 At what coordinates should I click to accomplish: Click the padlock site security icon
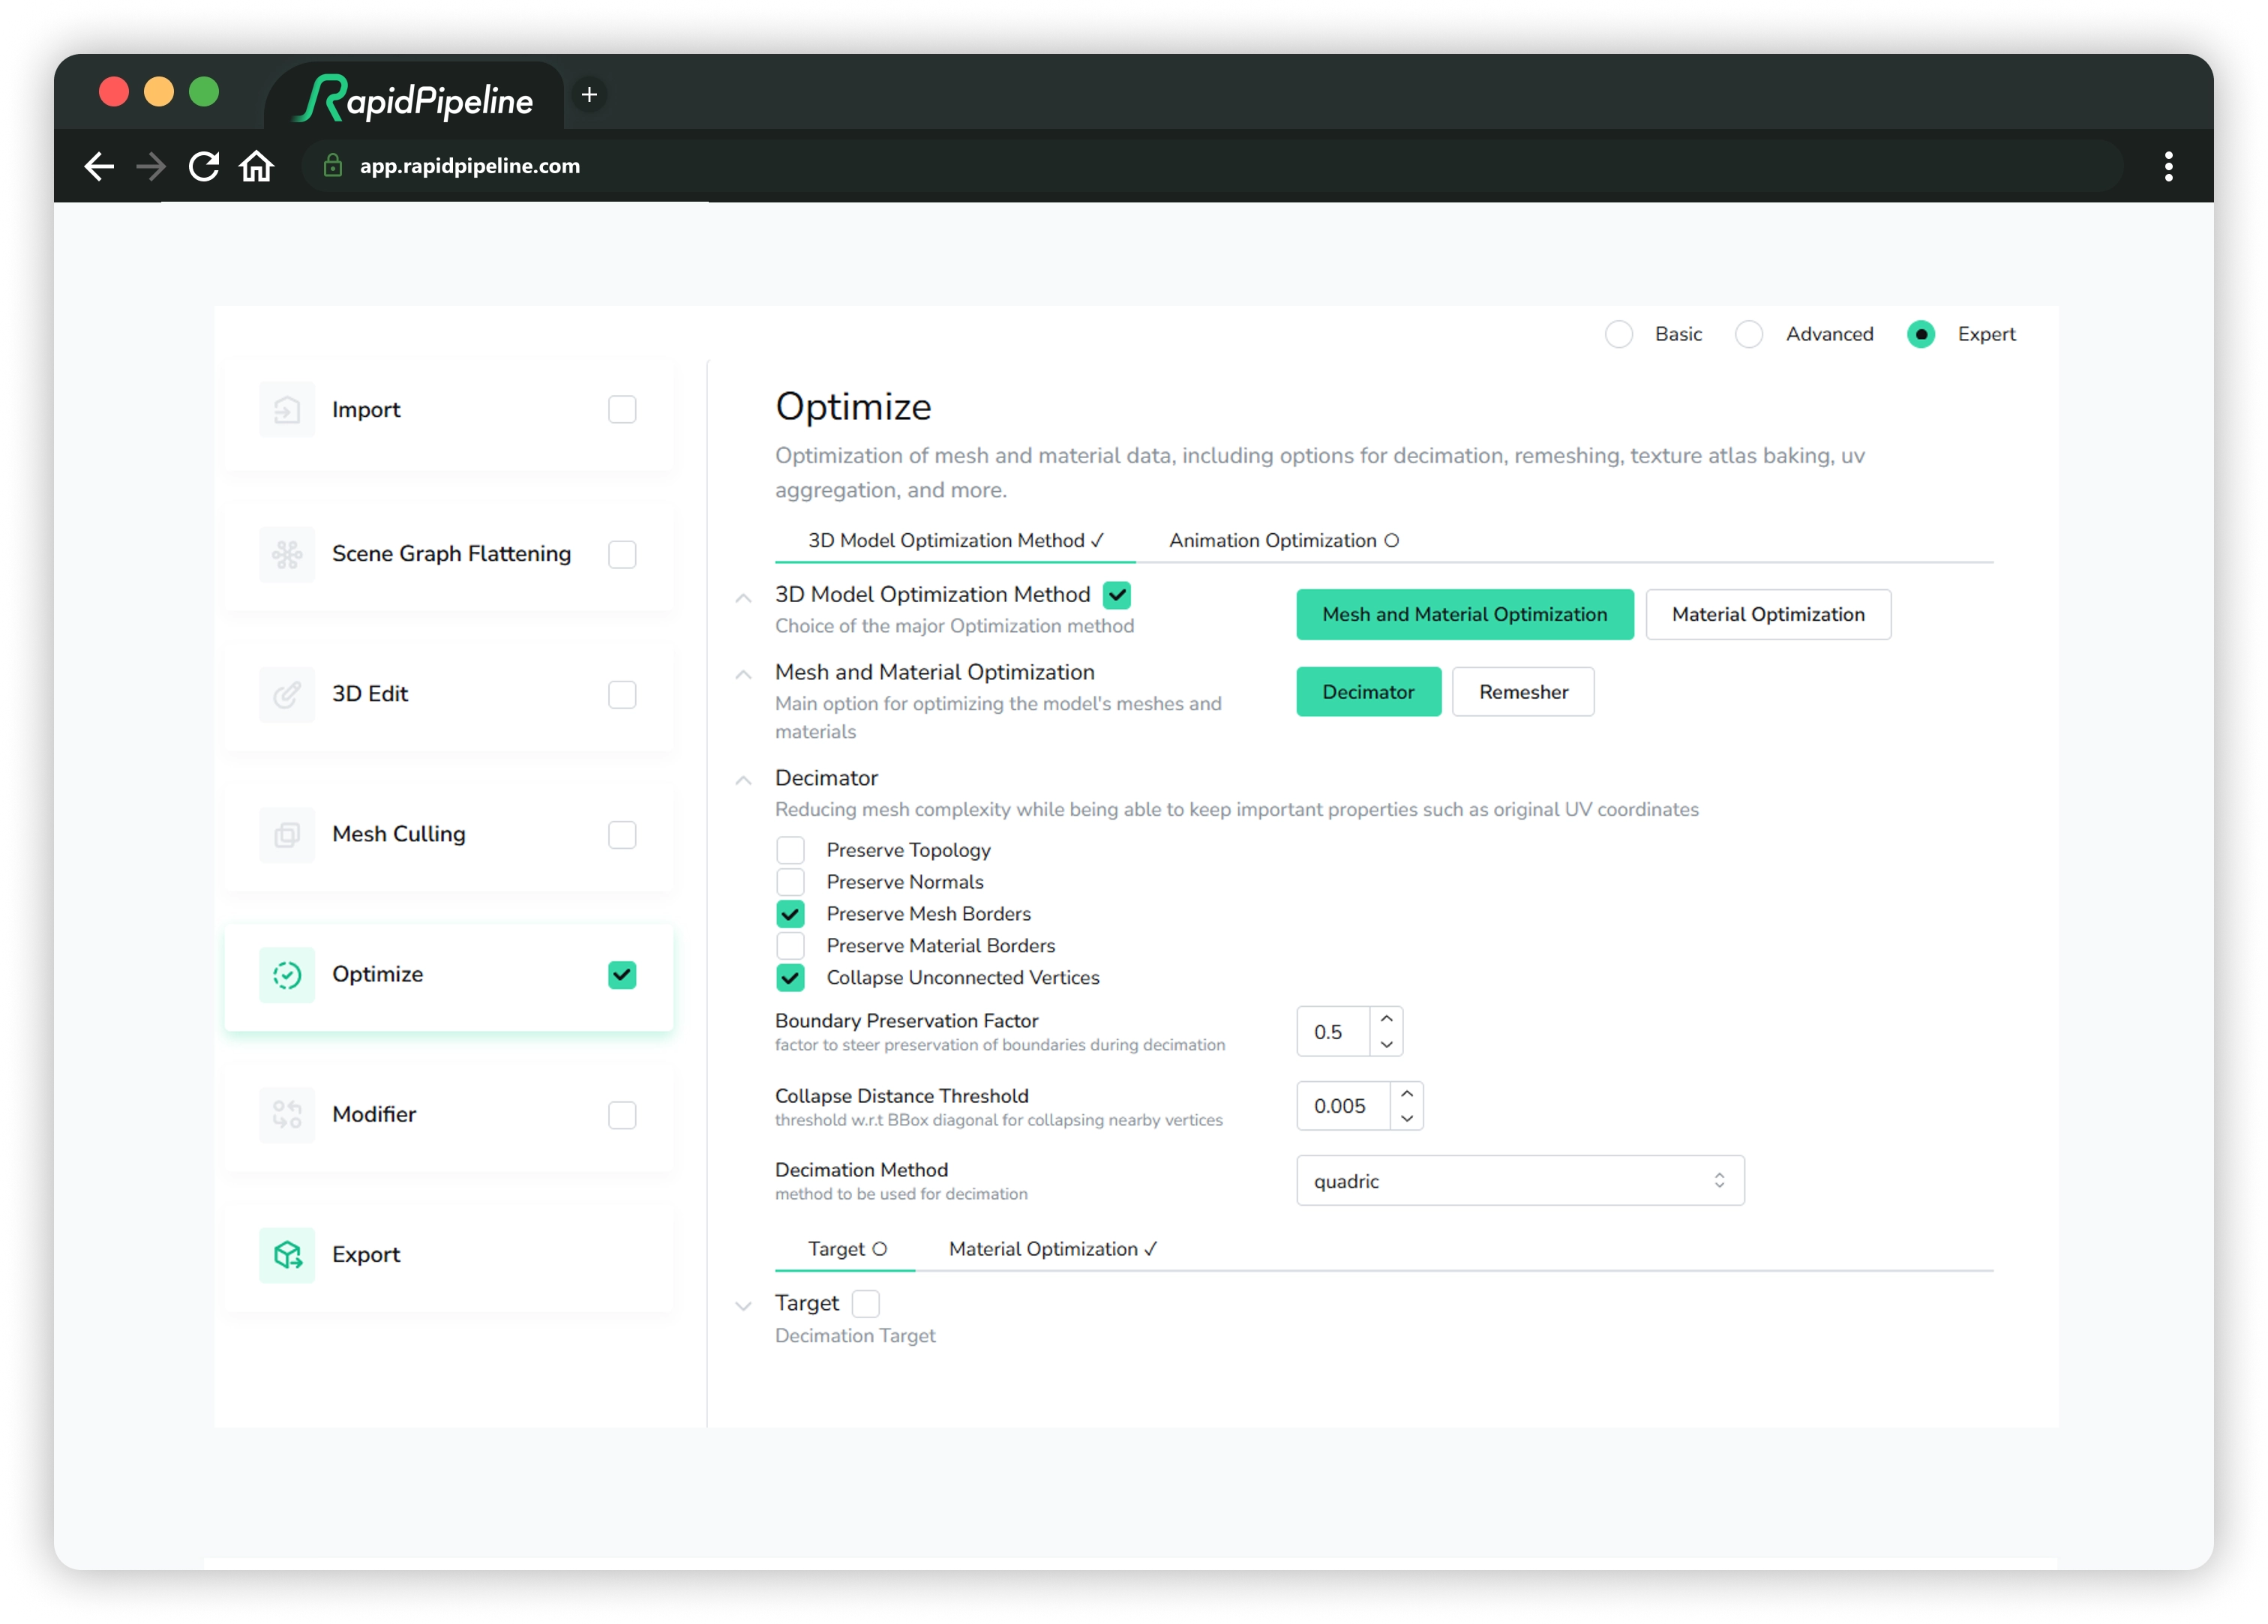[333, 166]
